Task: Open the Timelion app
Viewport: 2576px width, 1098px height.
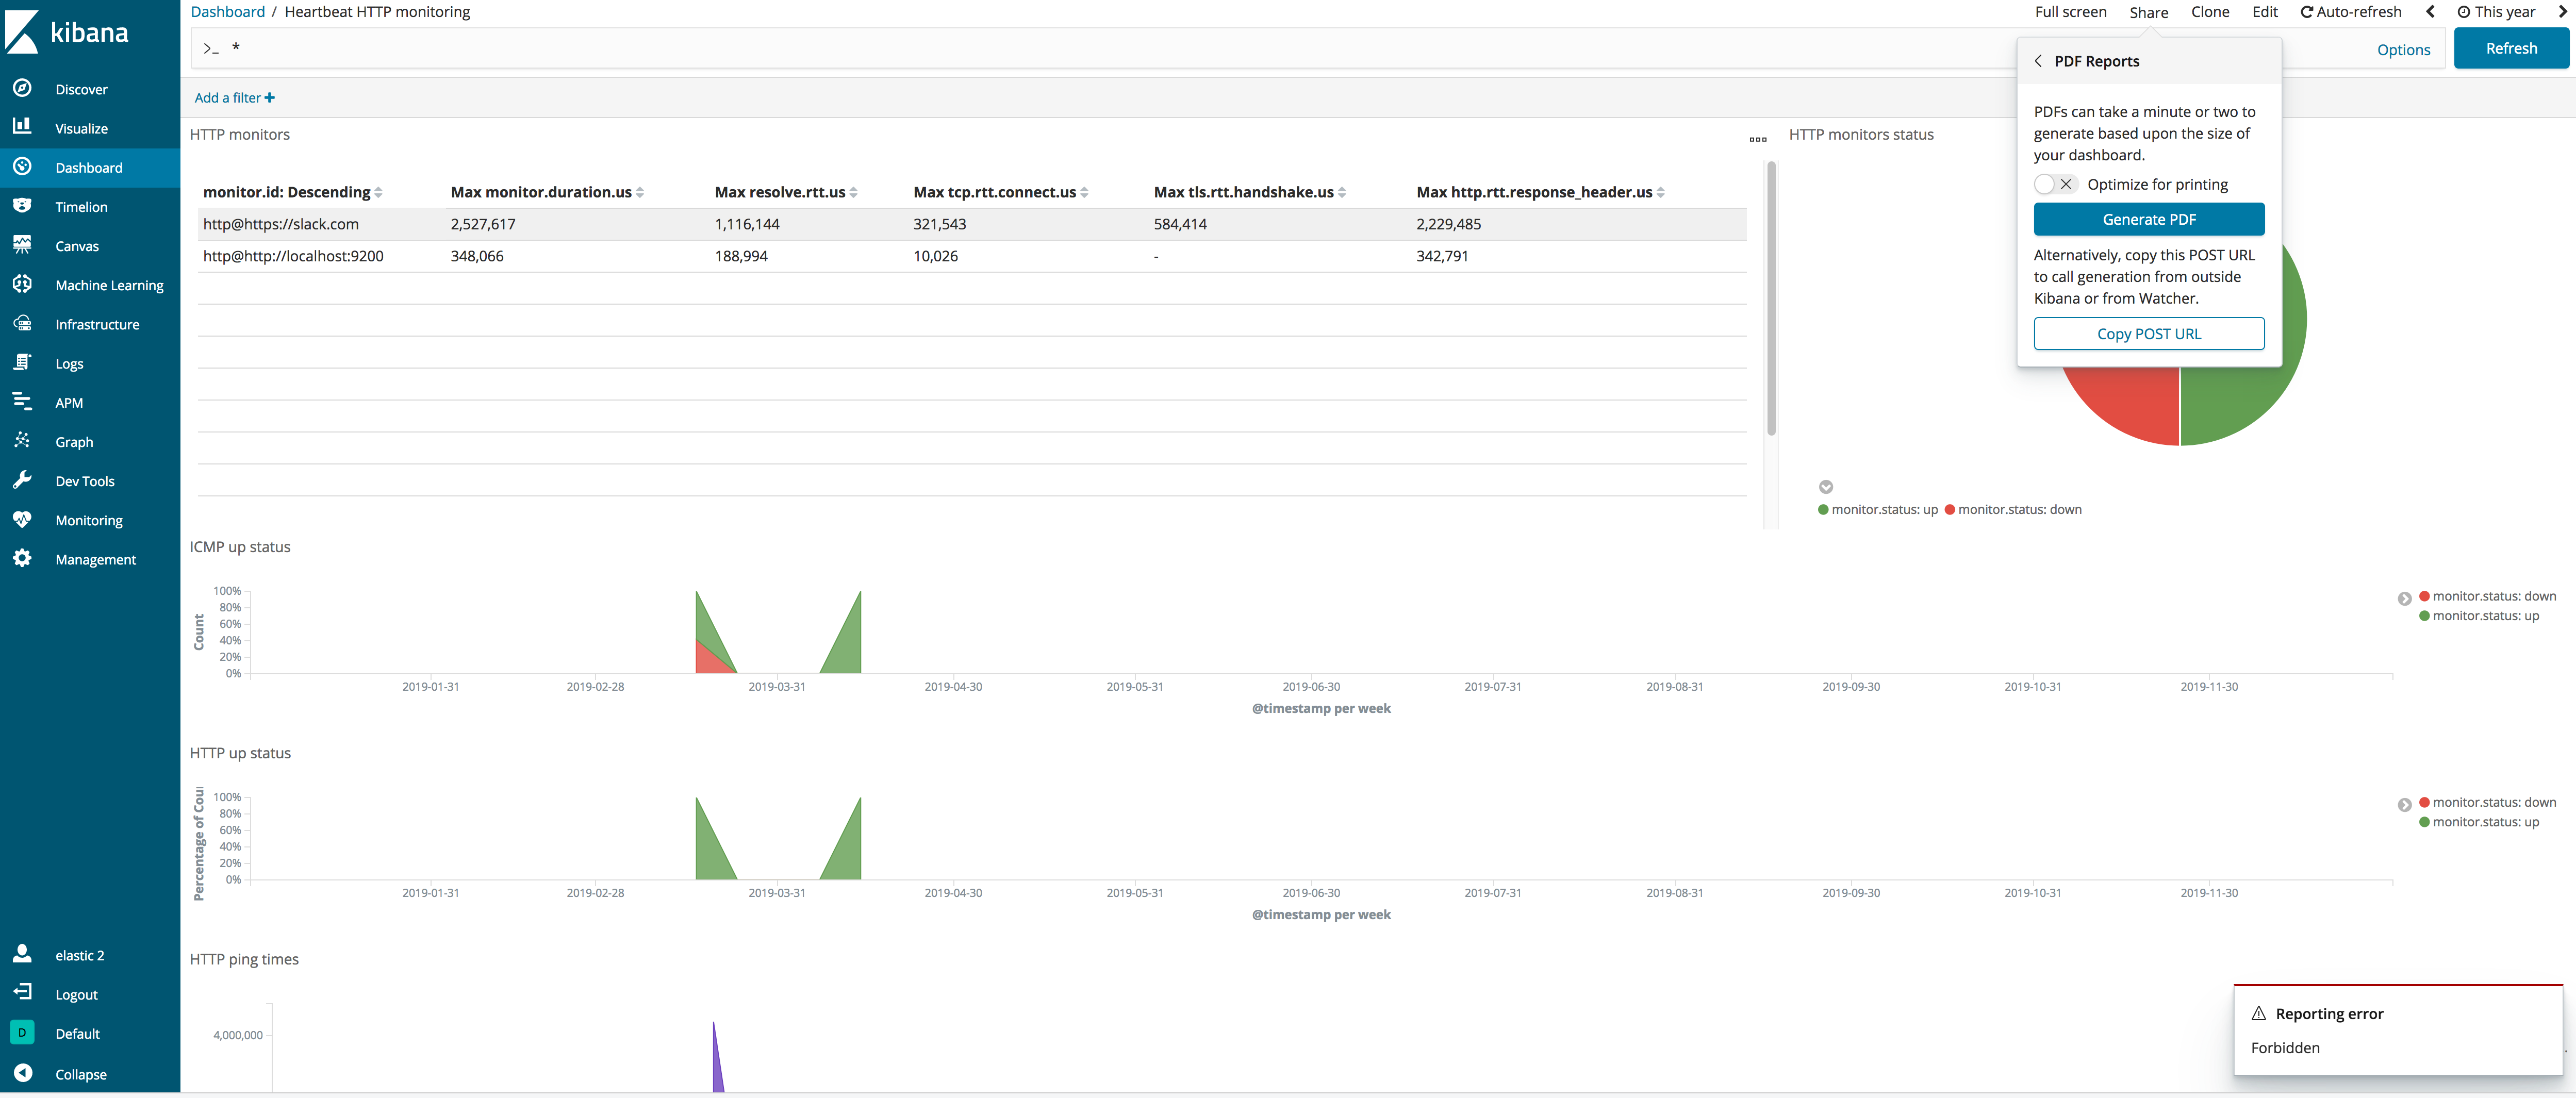Action: pyautogui.click(x=81, y=206)
